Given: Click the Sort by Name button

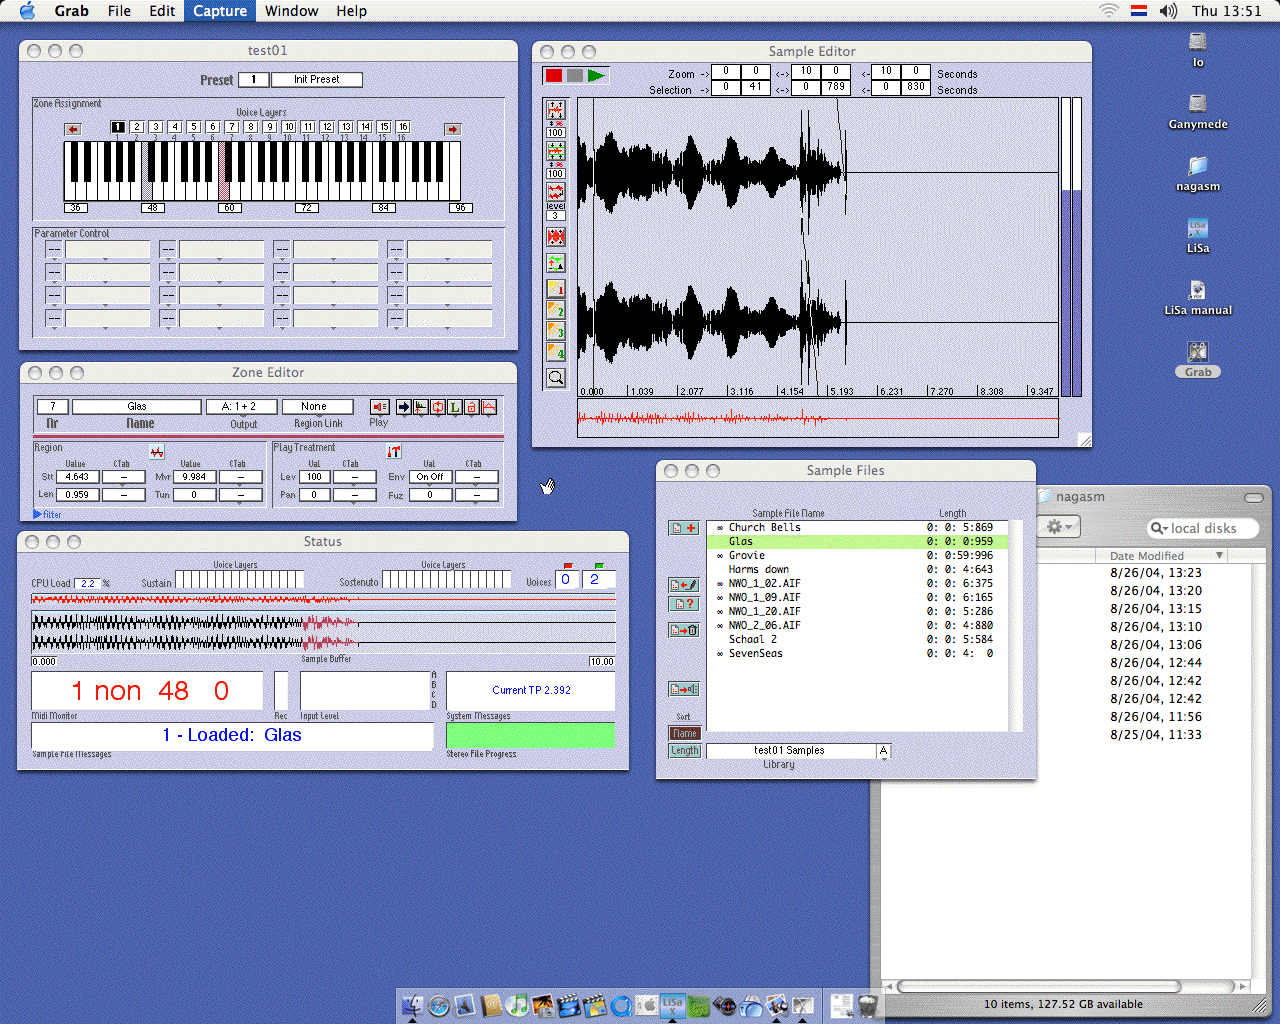Looking at the screenshot, I should [x=685, y=734].
